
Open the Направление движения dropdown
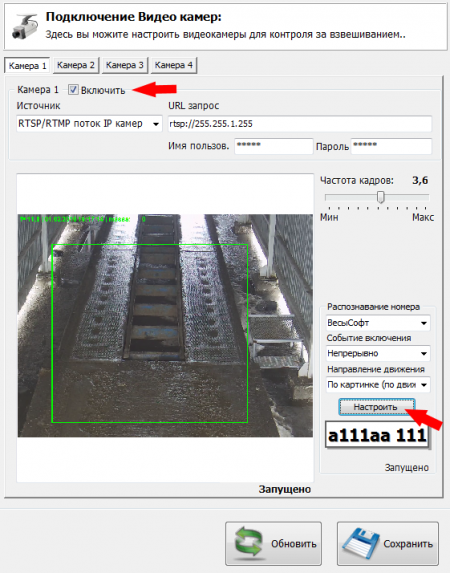pyautogui.click(x=378, y=385)
